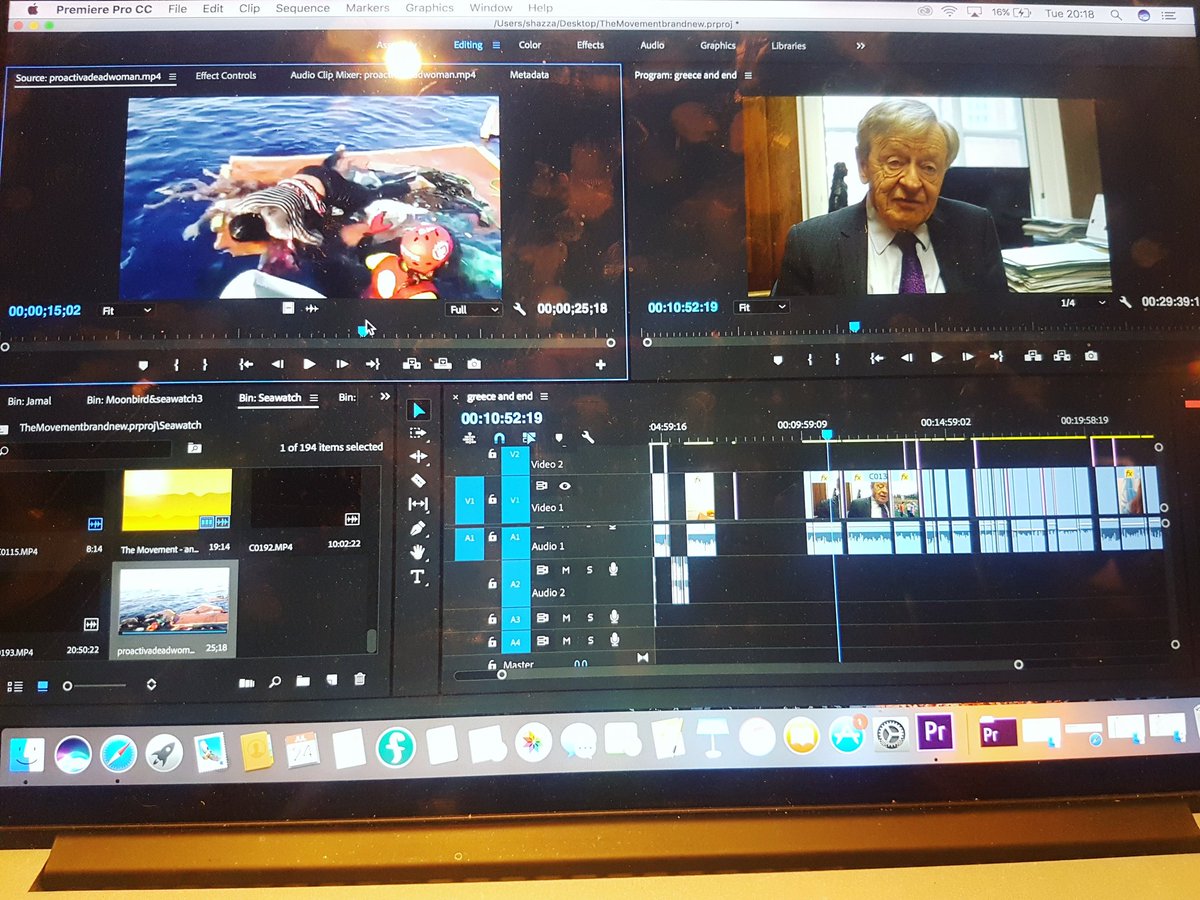Play the Program monitor sequence

point(937,357)
